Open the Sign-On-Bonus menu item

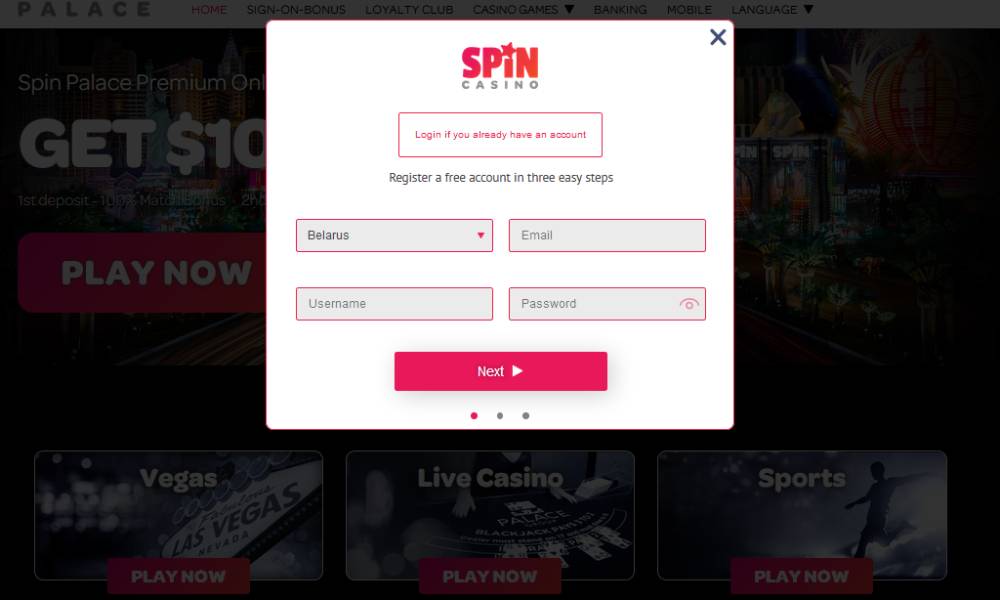point(296,10)
